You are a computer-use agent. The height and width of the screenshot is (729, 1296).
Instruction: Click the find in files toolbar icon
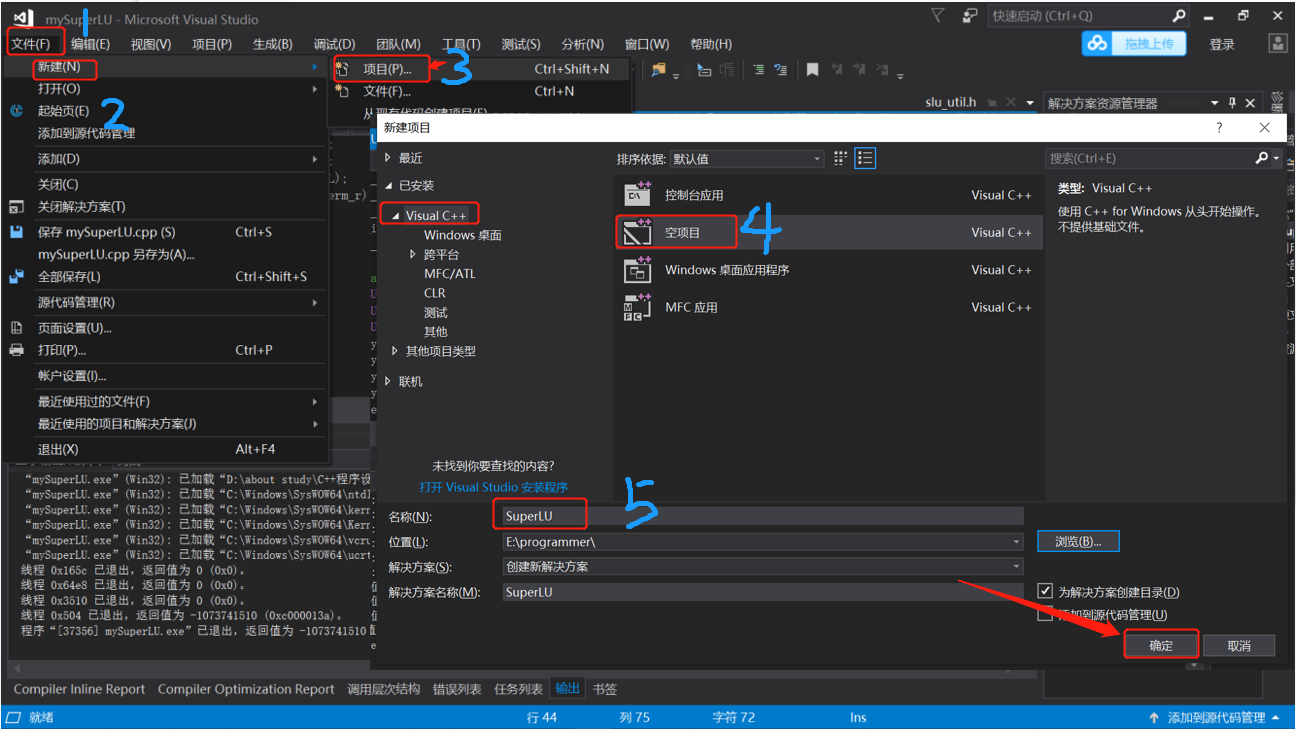coord(659,70)
